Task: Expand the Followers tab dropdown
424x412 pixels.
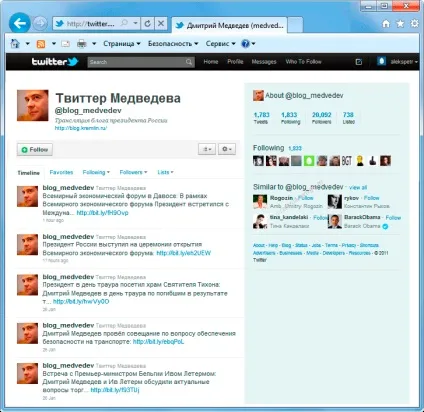Action: coord(133,172)
